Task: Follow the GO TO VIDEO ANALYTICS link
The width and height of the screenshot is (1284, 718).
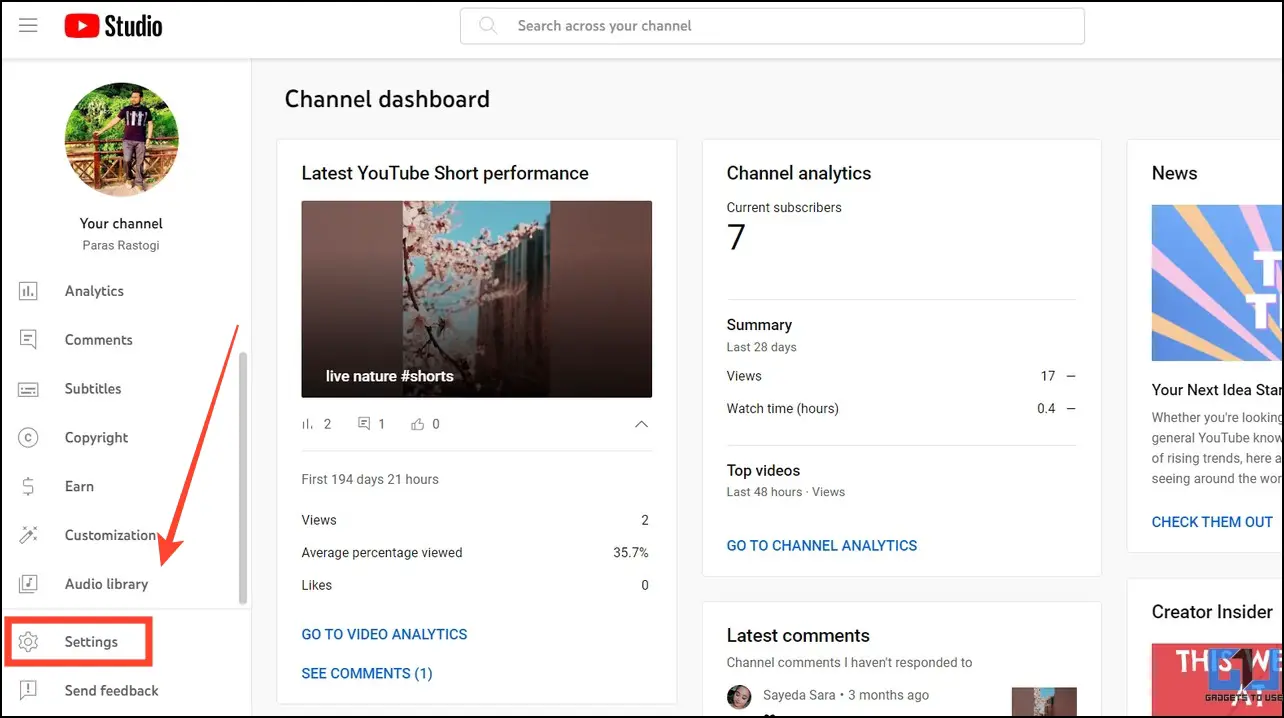Action: [384, 634]
